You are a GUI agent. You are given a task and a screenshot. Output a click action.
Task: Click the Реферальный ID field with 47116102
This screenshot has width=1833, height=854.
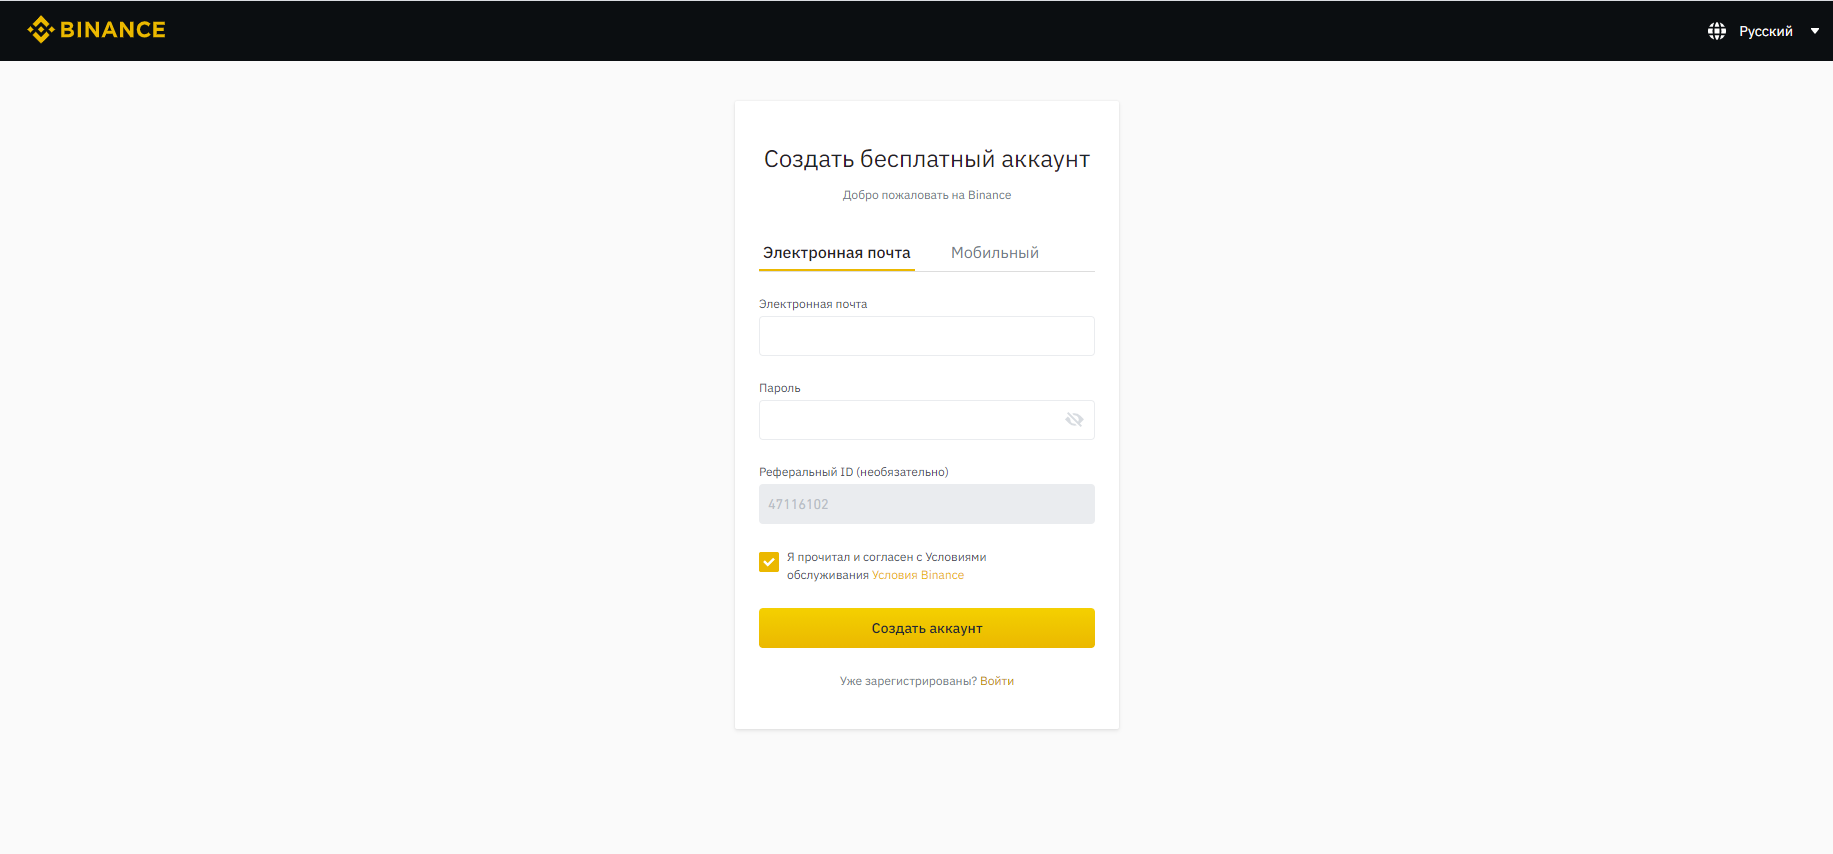click(x=927, y=504)
